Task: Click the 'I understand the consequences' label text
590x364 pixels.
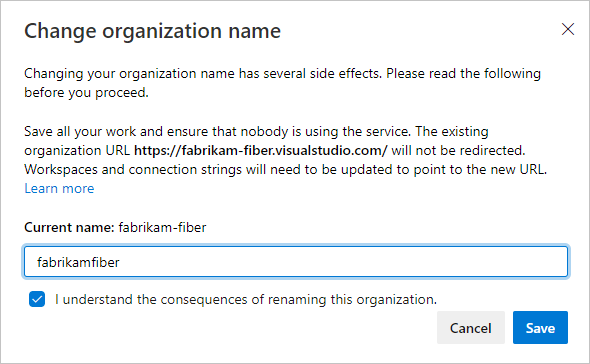Action: point(246,299)
